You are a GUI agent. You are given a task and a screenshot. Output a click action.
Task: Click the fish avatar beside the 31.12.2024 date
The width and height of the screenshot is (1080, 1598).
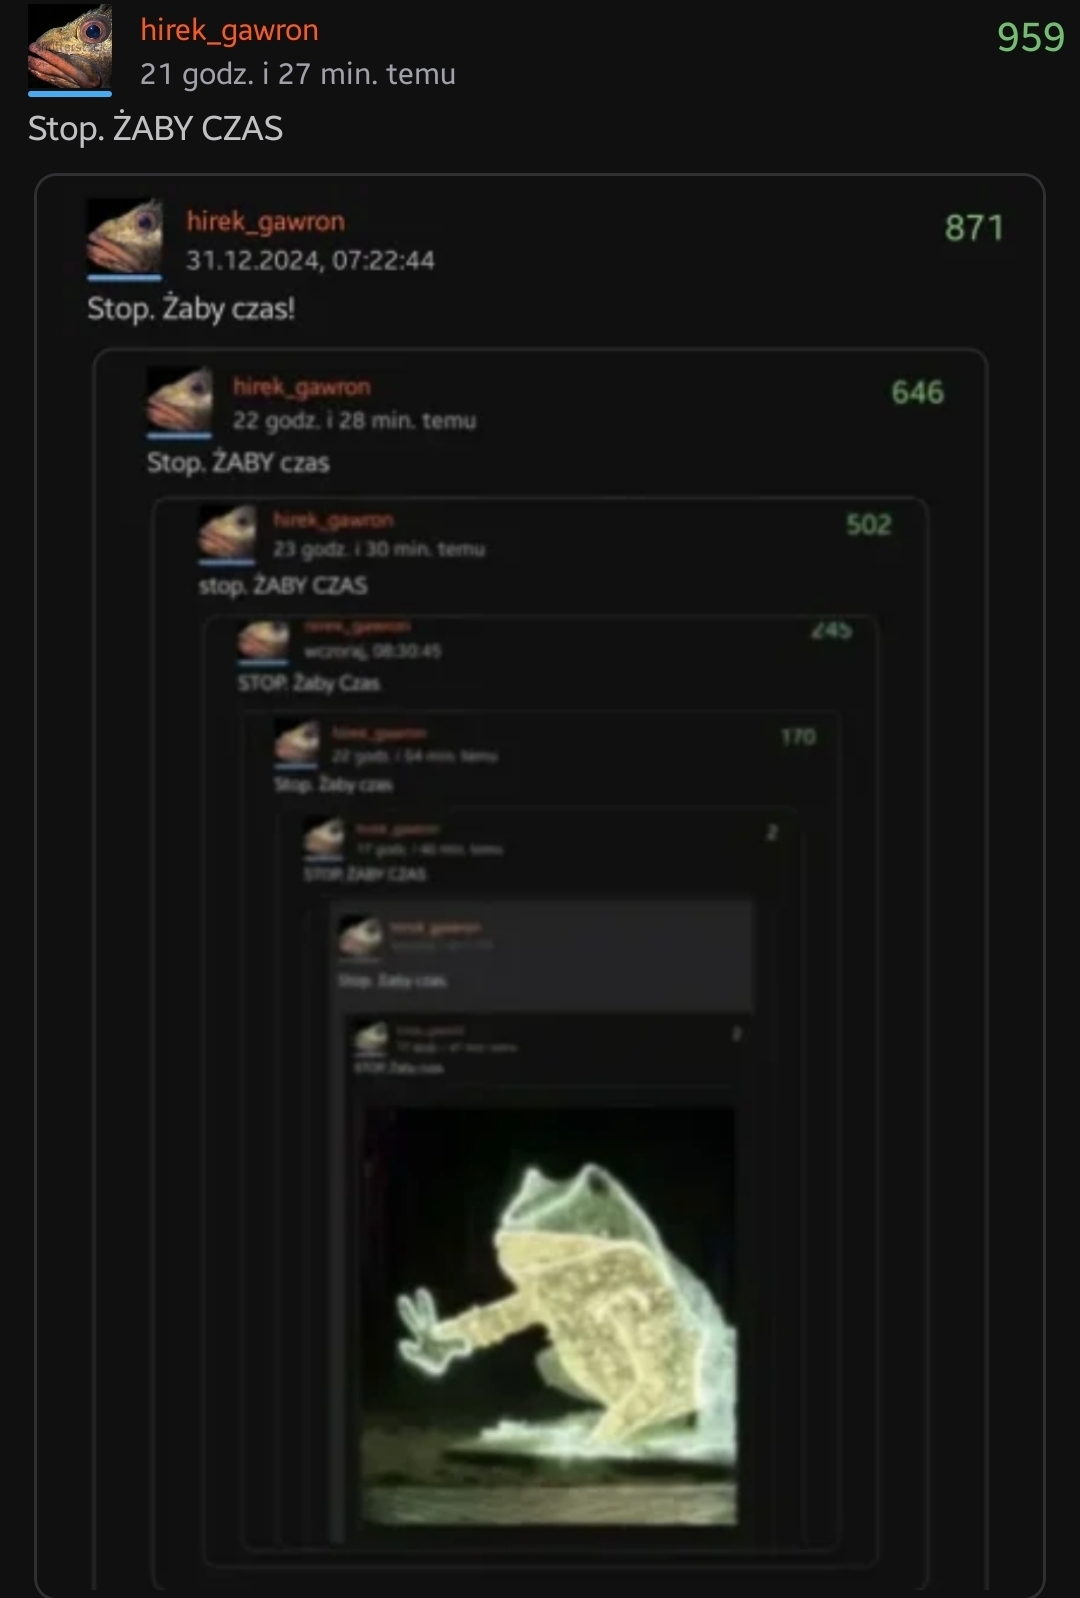[124, 236]
